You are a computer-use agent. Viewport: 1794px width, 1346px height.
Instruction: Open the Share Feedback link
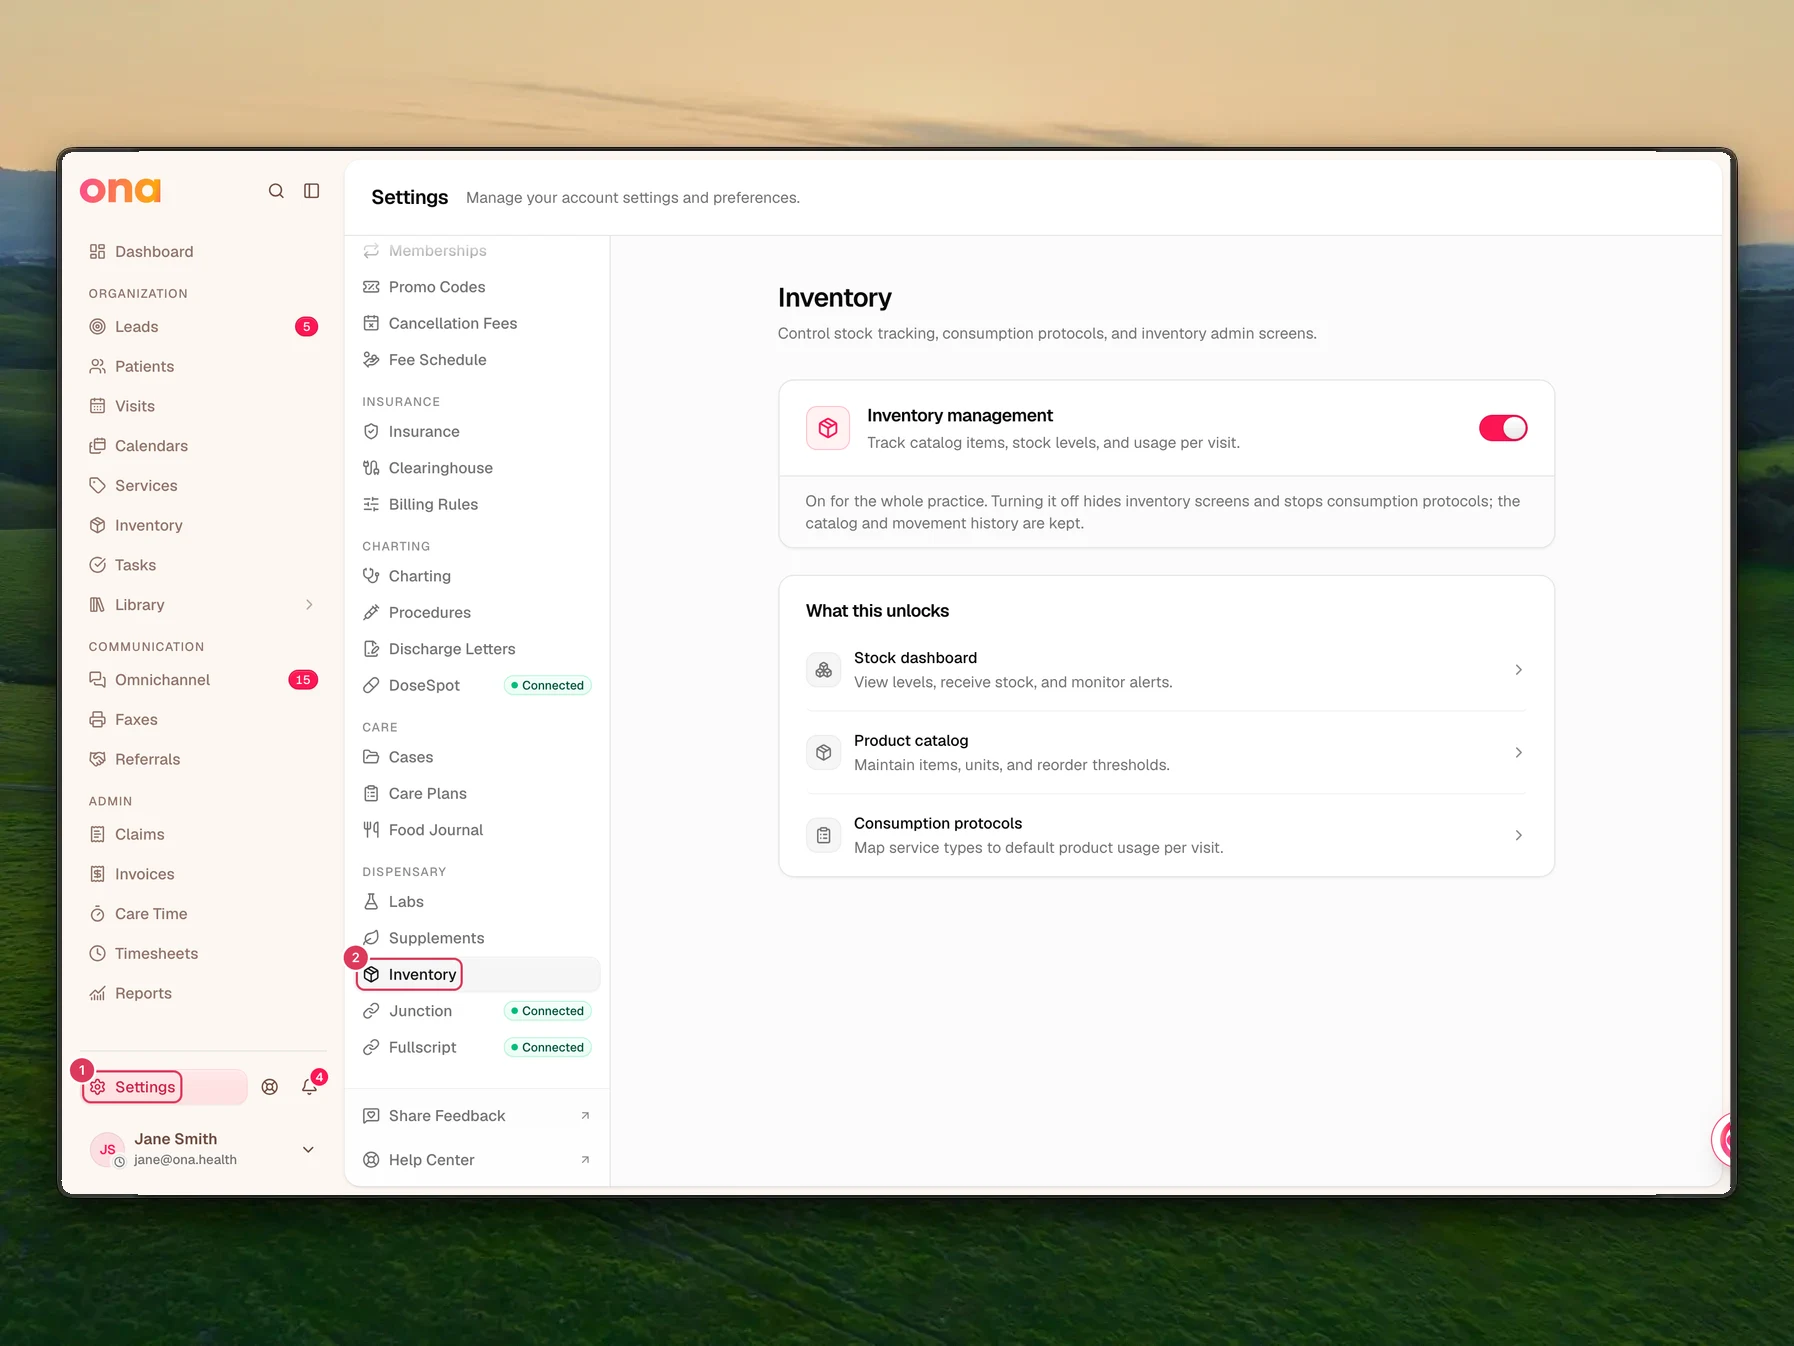pyautogui.click(x=477, y=1116)
